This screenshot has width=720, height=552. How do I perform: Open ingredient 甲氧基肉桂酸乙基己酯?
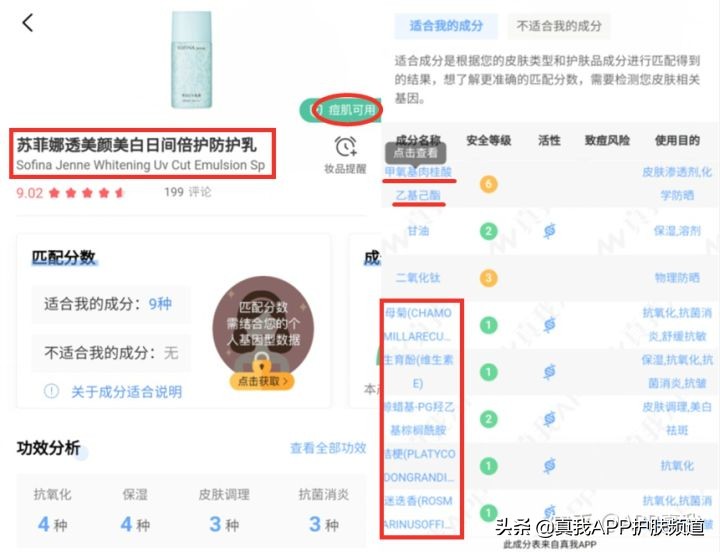tap(418, 184)
